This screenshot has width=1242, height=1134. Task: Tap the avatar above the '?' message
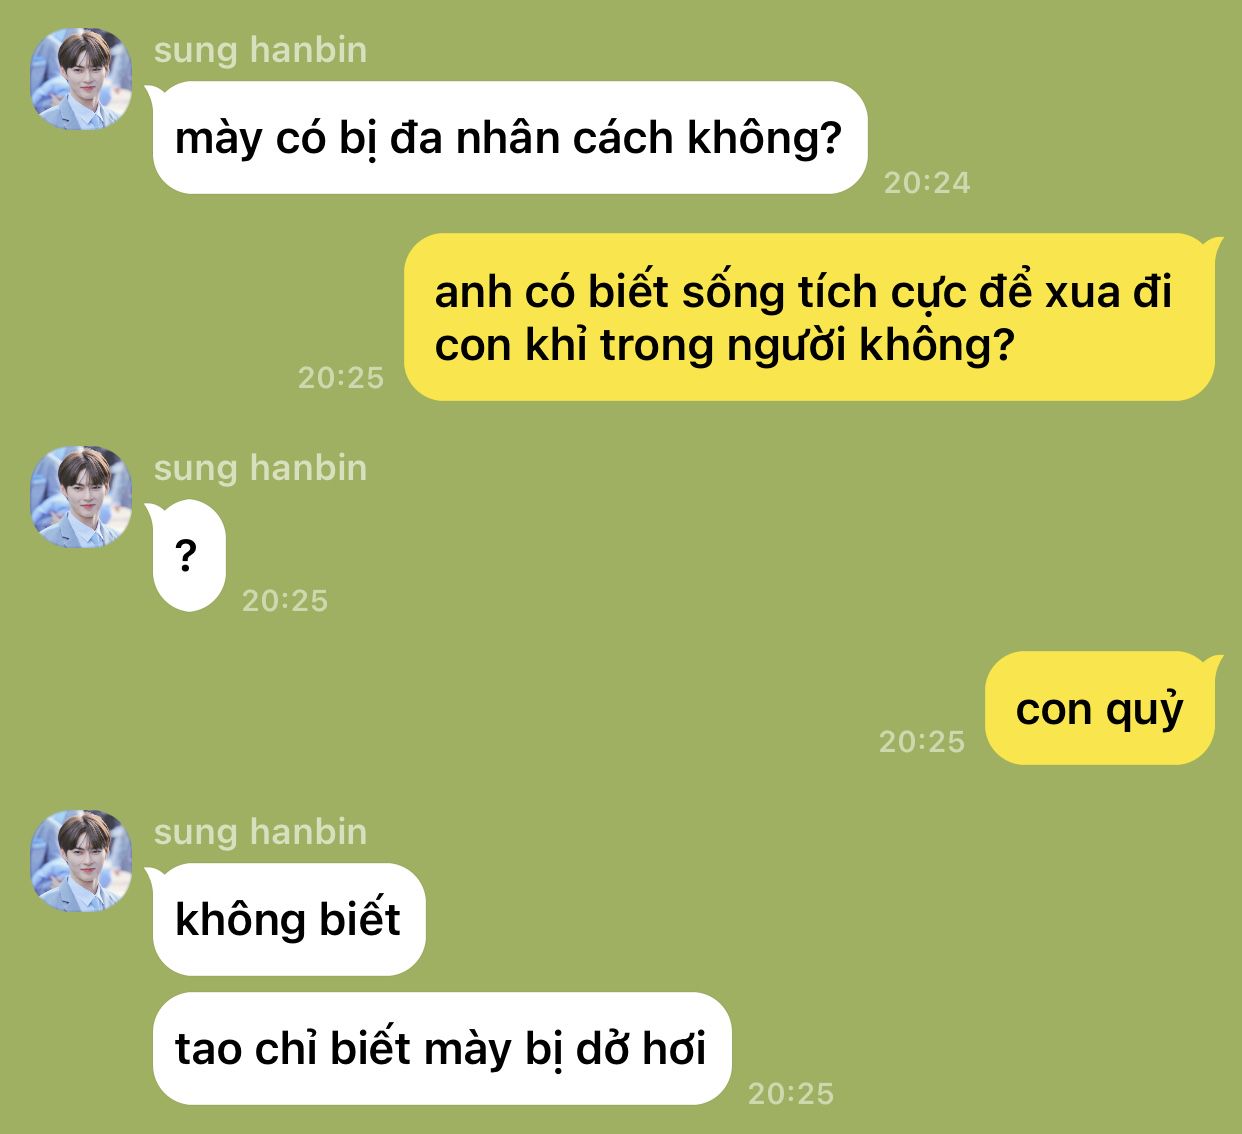click(81, 497)
